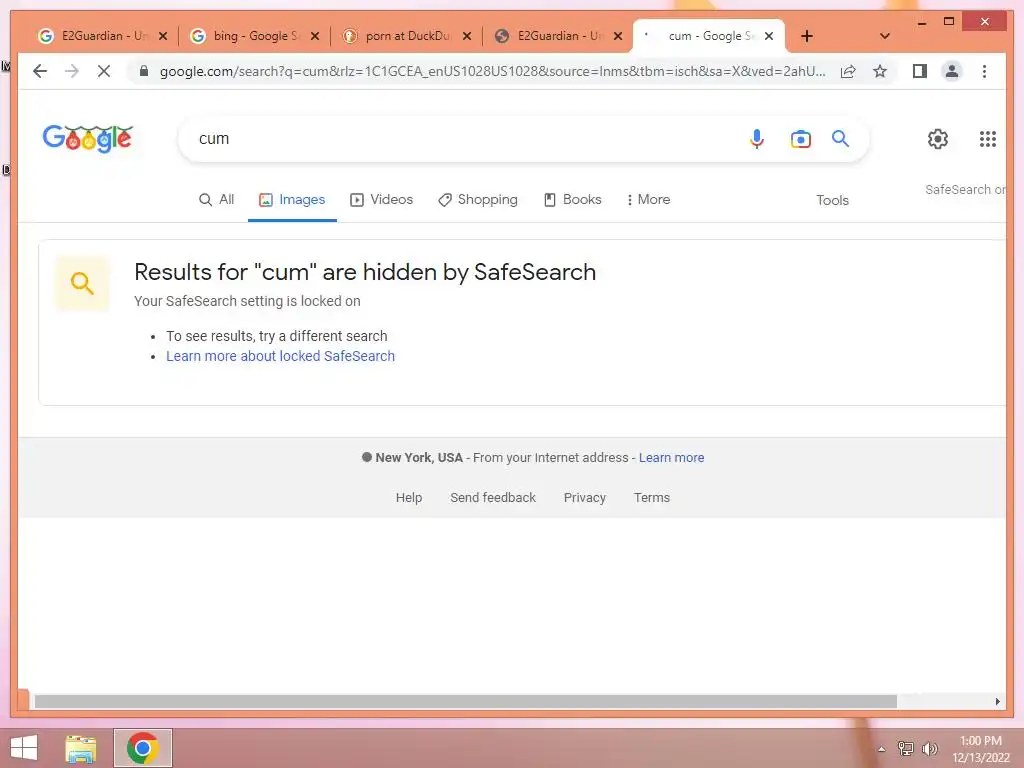Share this page from address bar
1024x768 pixels.
click(848, 71)
